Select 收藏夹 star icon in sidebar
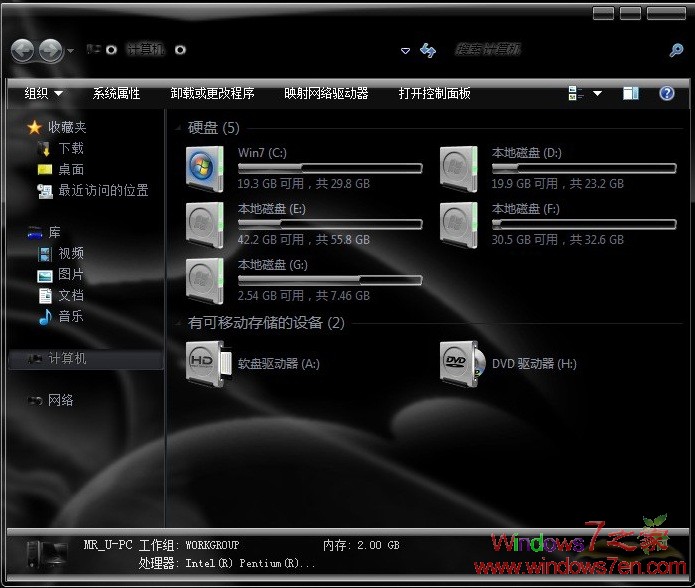The width and height of the screenshot is (695, 588). point(34,128)
